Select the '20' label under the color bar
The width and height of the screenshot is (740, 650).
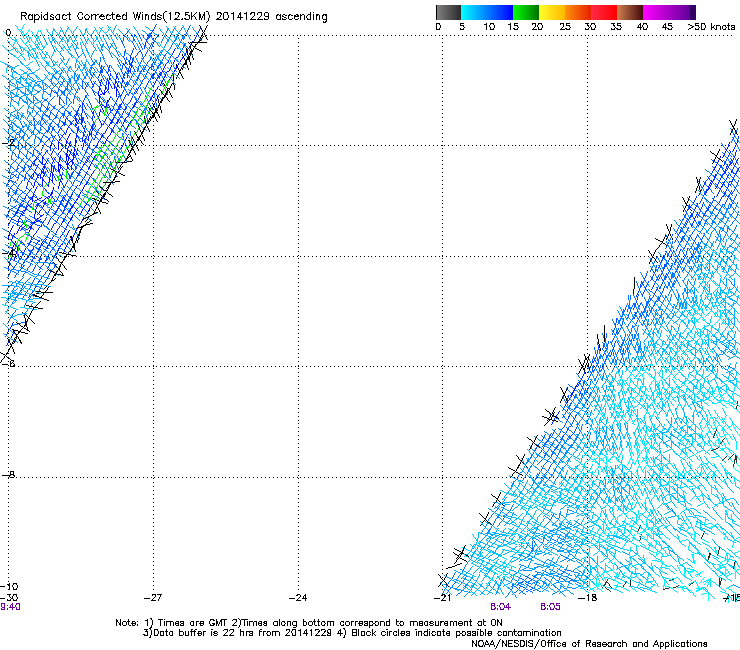(x=537, y=27)
